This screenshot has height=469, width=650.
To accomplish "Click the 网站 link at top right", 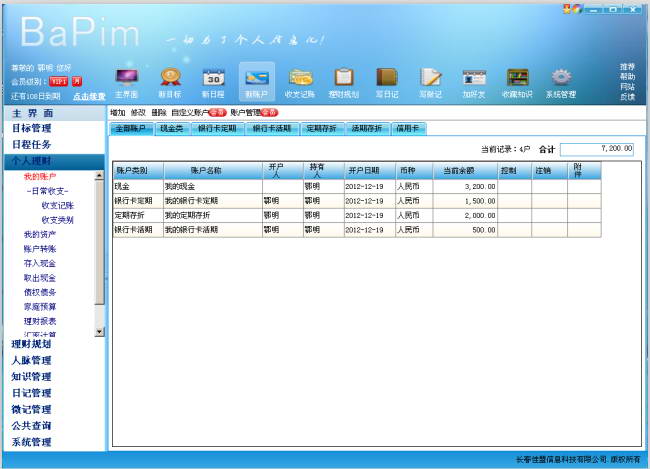I will pyautogui.click(x=627, y=86).
